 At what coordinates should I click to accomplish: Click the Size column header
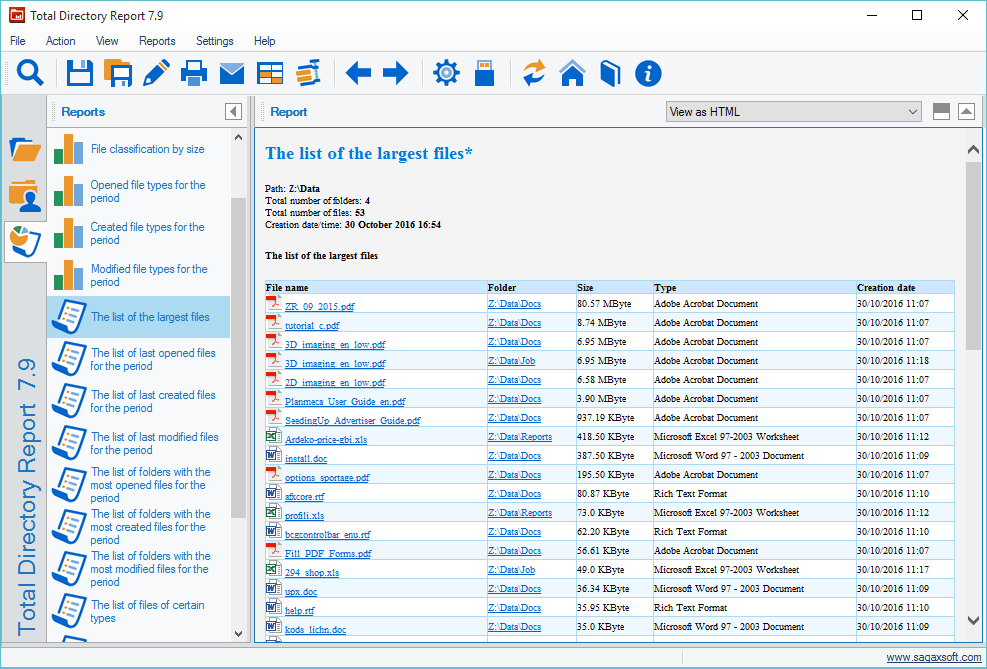[614, 288]
